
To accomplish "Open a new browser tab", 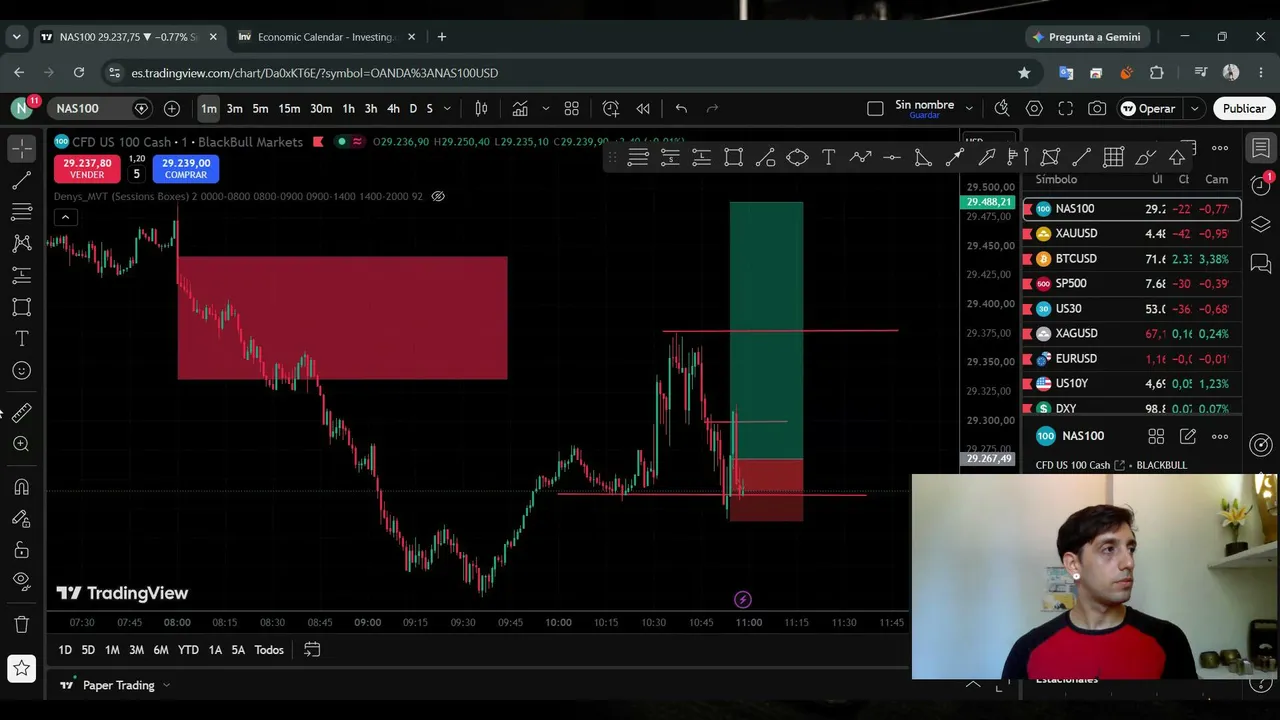I will (x=442, y=37).
